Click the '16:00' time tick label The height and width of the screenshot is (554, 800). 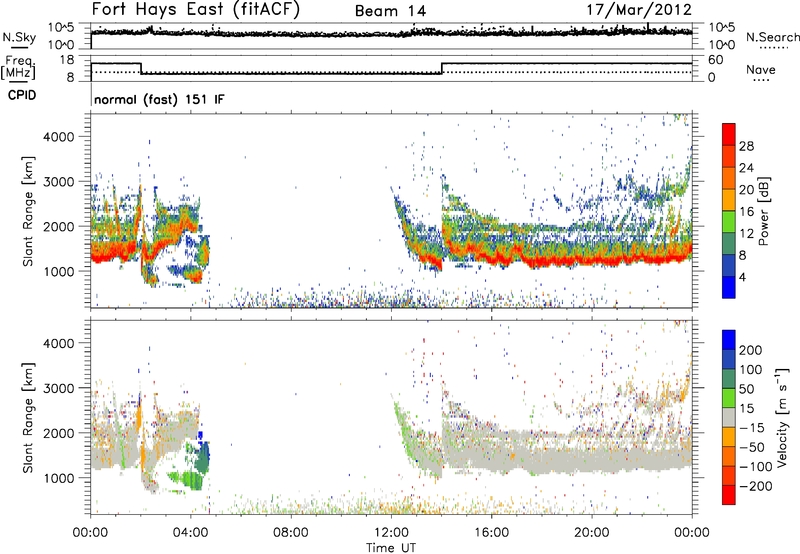491,533
